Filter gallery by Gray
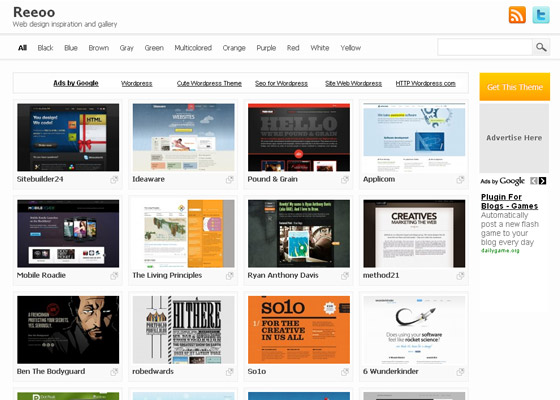Screen dimensions: 560x400 coord(126,48)
